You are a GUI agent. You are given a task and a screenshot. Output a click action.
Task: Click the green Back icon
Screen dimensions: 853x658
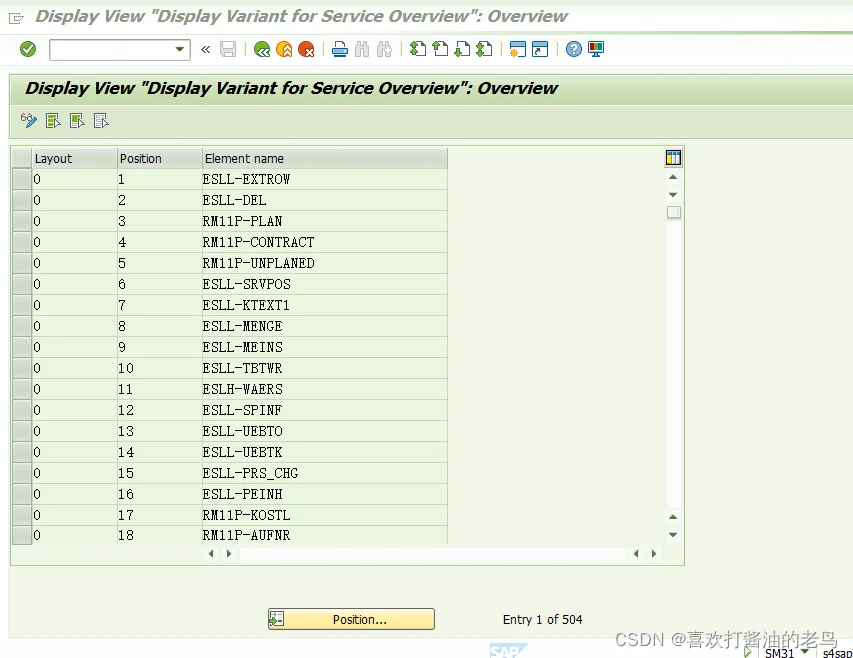click(262, 49)
